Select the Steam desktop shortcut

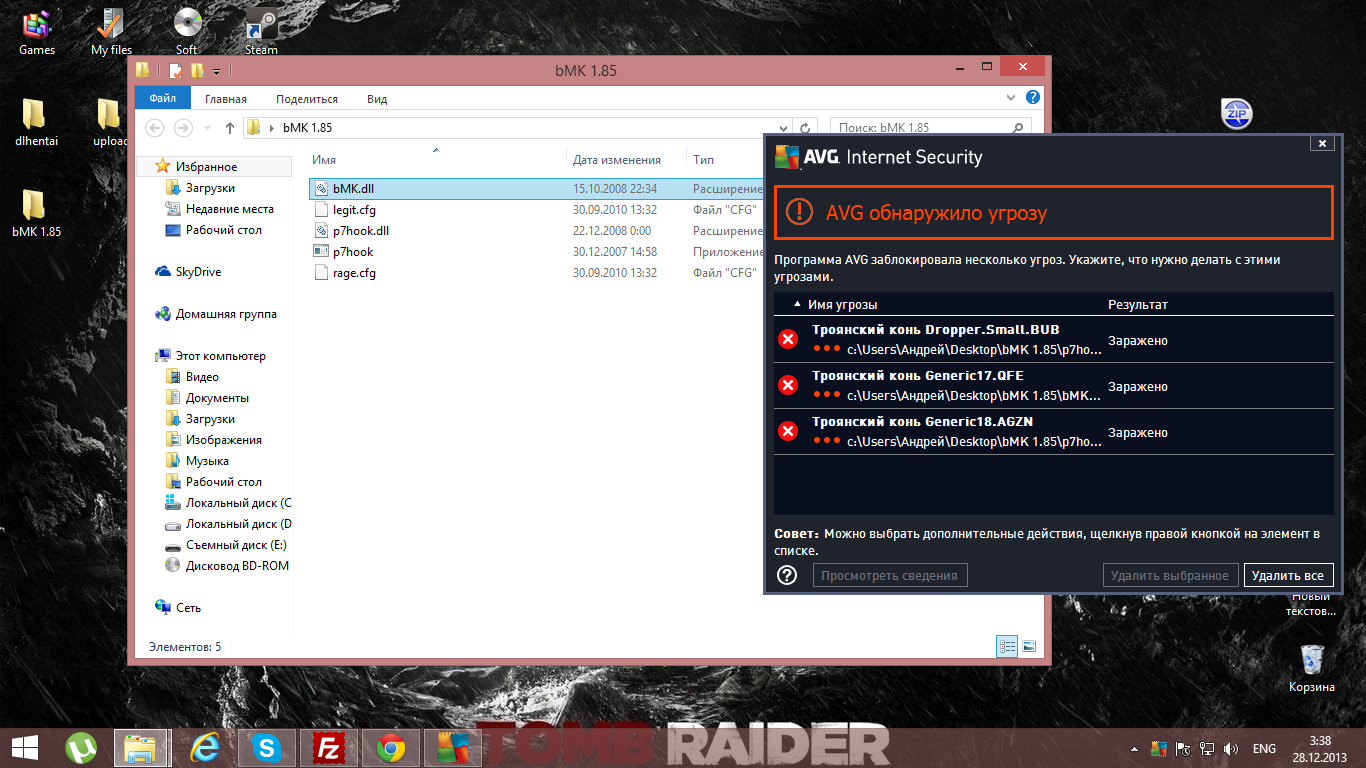point(261,30)
